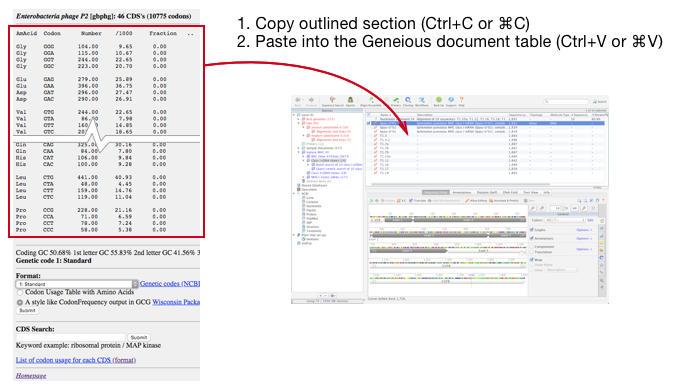The height and width of the screenshot is (390, 677).
Task: Click the CDS Search text field
Action: (x=70, y=337)
